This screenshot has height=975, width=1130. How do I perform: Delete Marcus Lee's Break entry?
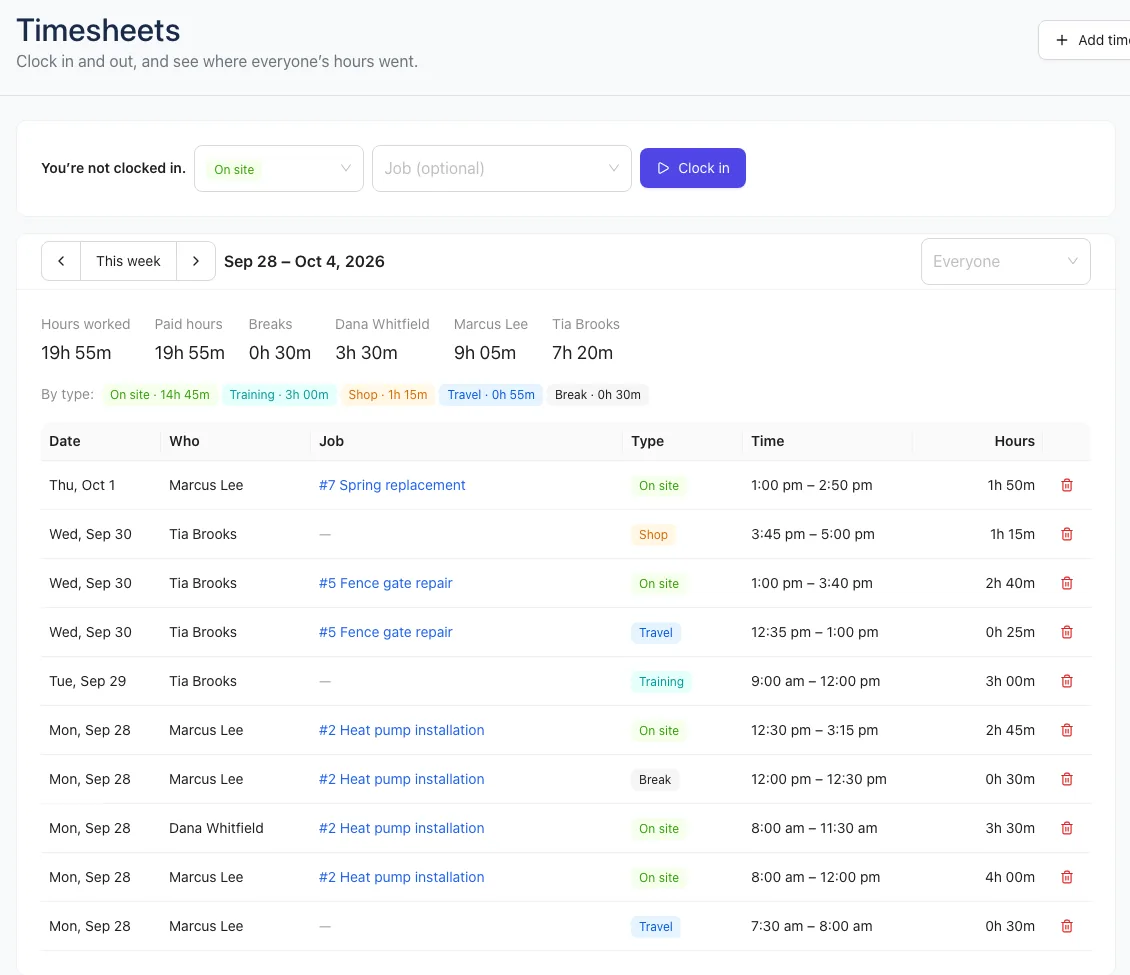coord(1067,779)
